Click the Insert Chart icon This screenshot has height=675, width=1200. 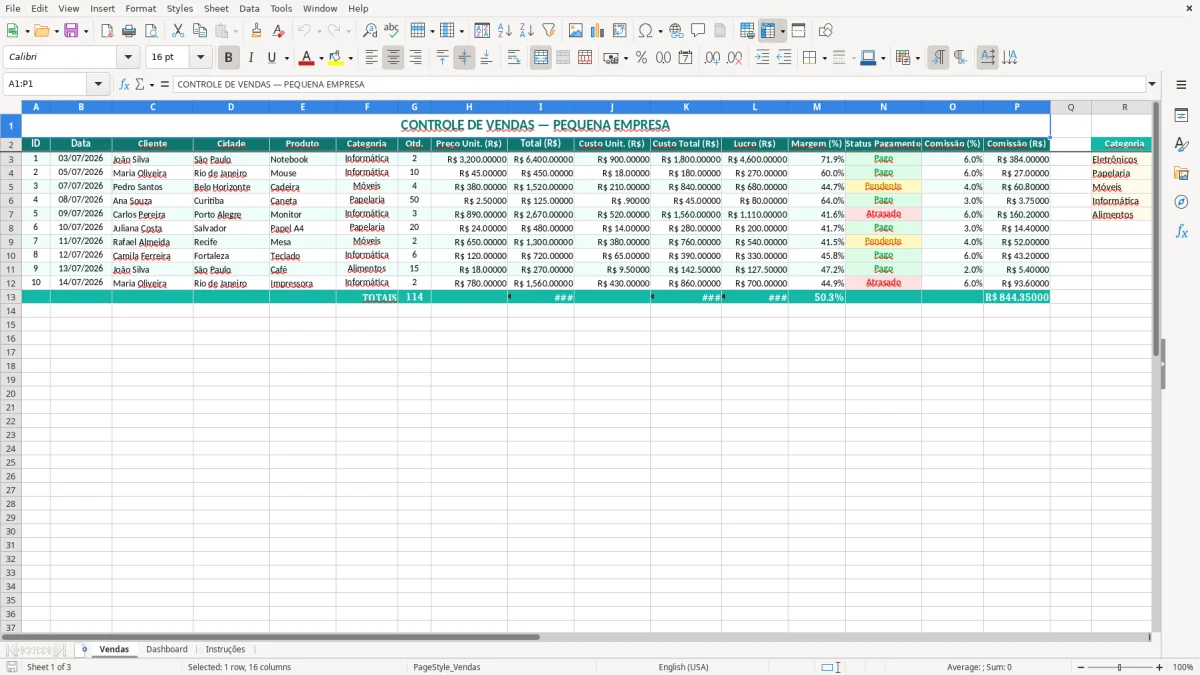coord(597,31)
